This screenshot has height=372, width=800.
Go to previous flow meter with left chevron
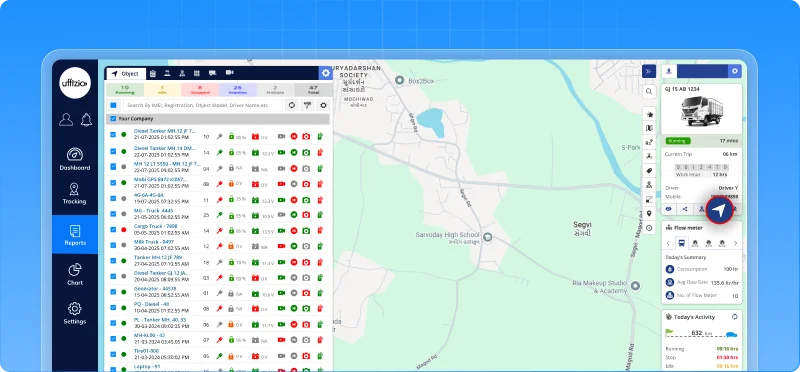pos(668,243)
